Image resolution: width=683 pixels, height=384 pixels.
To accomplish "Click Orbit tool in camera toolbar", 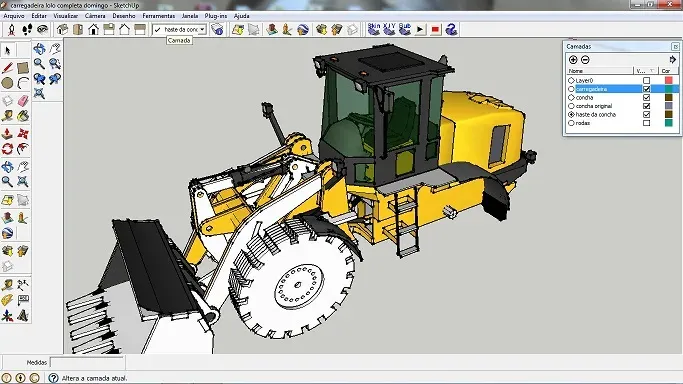I will (39, 48).
